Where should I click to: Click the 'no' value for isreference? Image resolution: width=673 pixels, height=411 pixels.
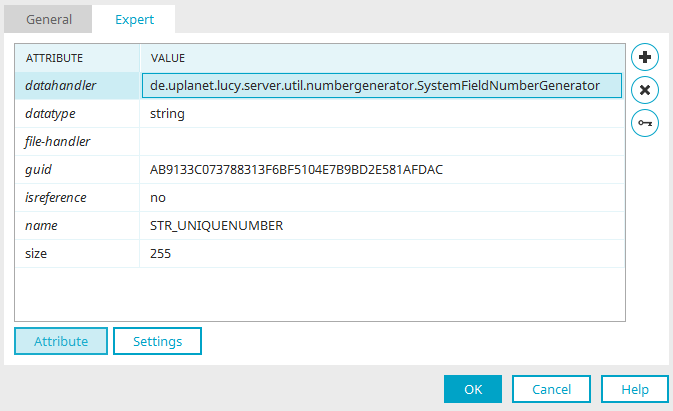(x=382, y=197)
